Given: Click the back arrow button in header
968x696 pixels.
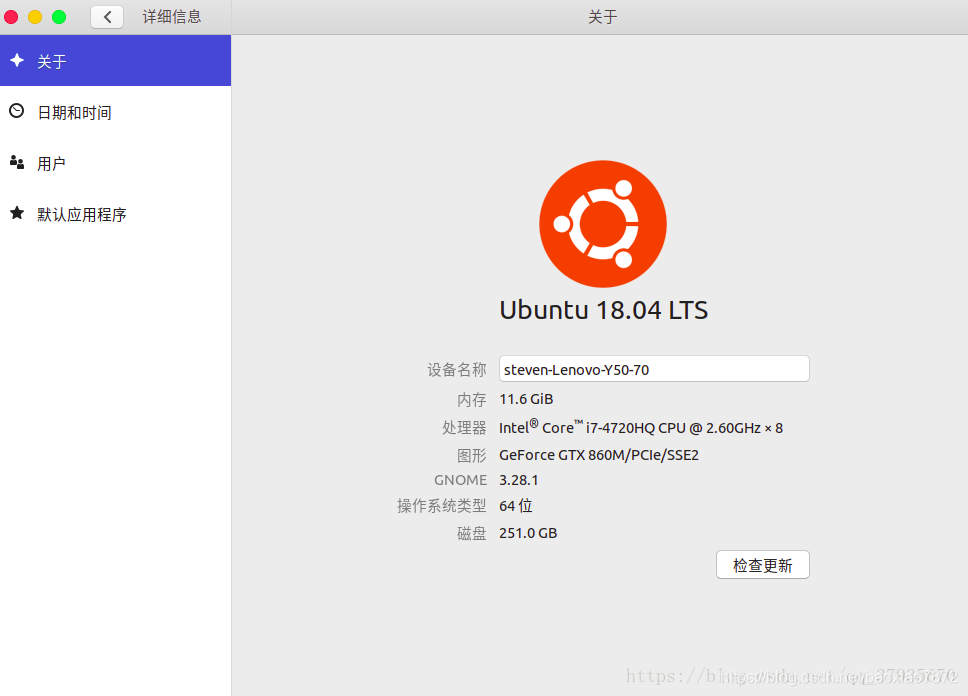Looking at the screenshot, I should tap(107, 17).
